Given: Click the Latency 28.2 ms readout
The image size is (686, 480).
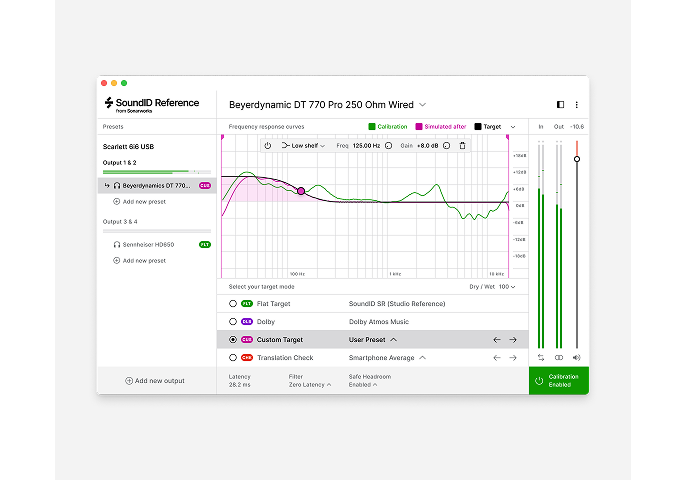Looking at the screenshot, I should [239, 381].
